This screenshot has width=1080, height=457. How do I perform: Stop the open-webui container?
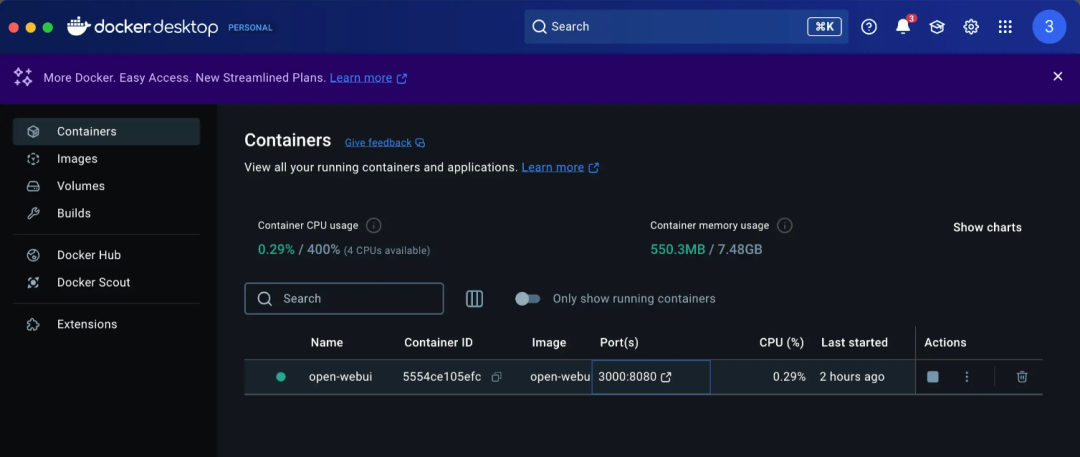click(933, 377)
